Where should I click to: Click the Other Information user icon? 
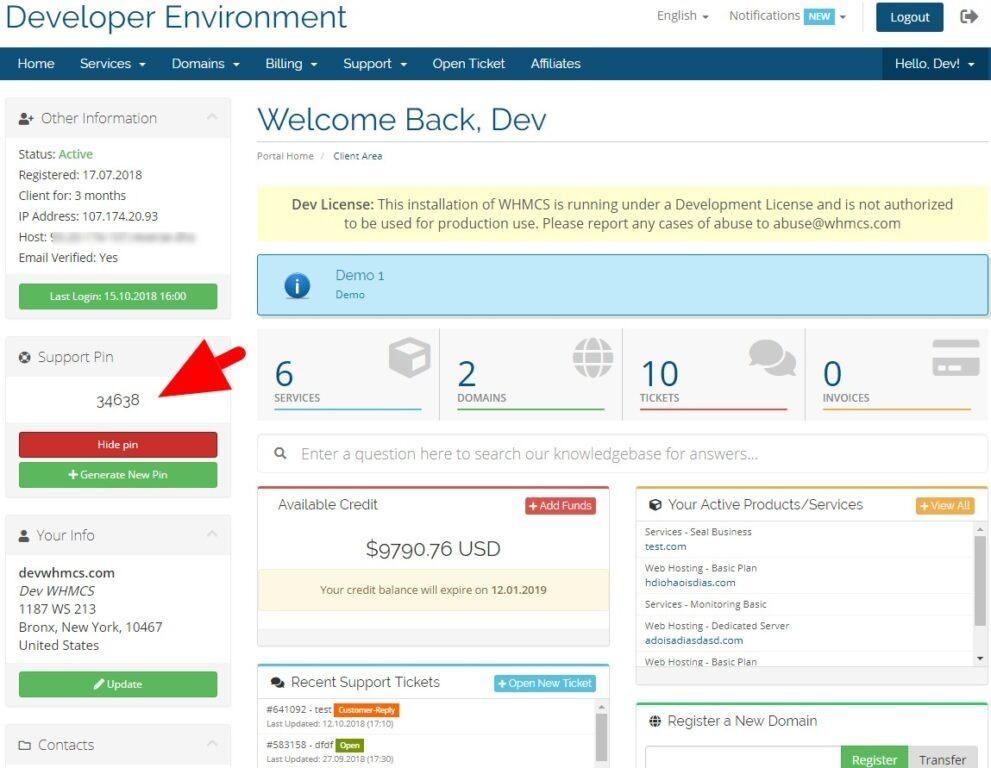(x=26, y=118)
